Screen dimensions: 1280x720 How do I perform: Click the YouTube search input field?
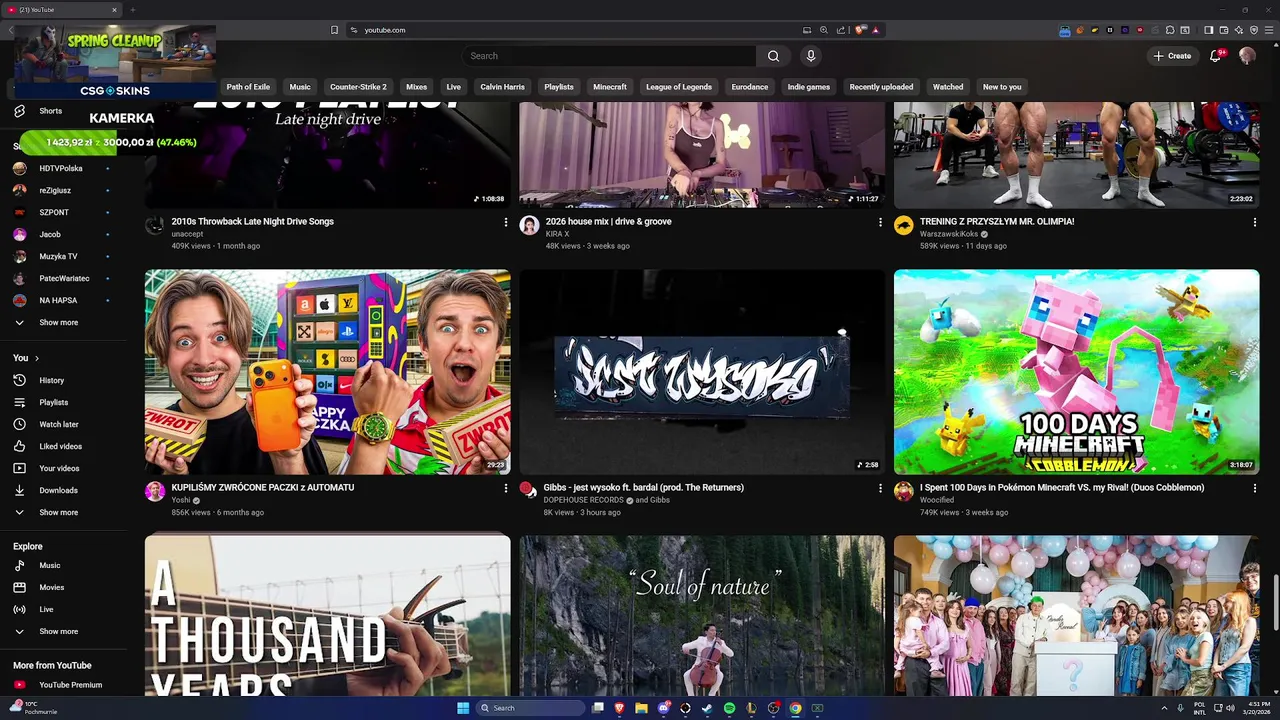click(x=608, y=56)
